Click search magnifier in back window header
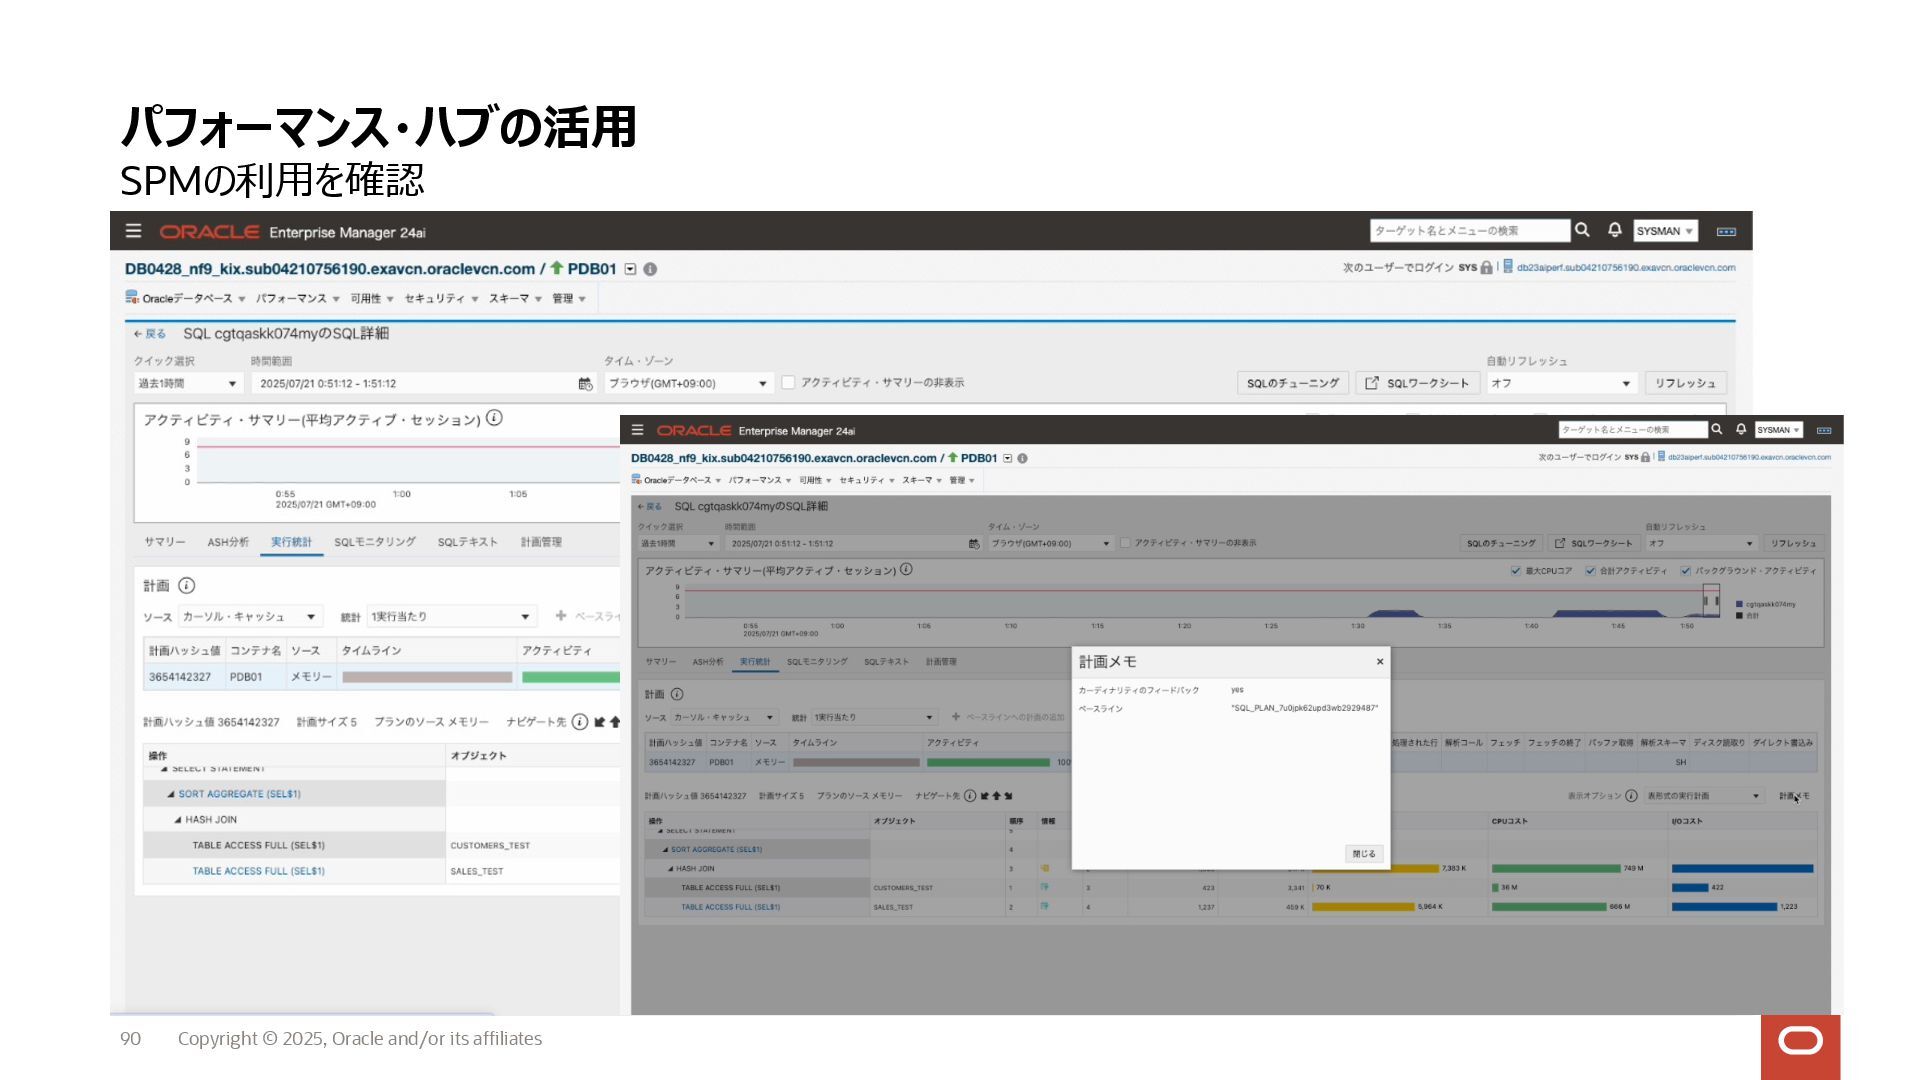 coord(1582,230)
